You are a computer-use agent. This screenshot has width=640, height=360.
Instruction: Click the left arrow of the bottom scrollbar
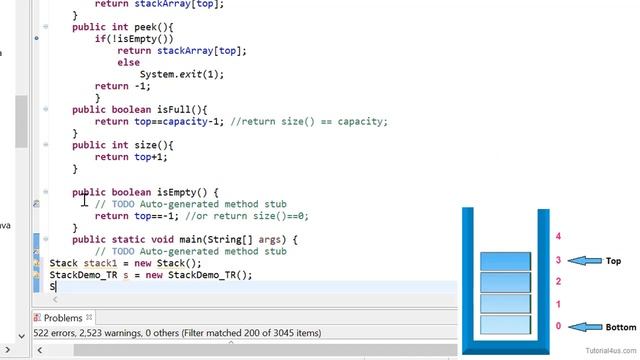coord(40,350)
